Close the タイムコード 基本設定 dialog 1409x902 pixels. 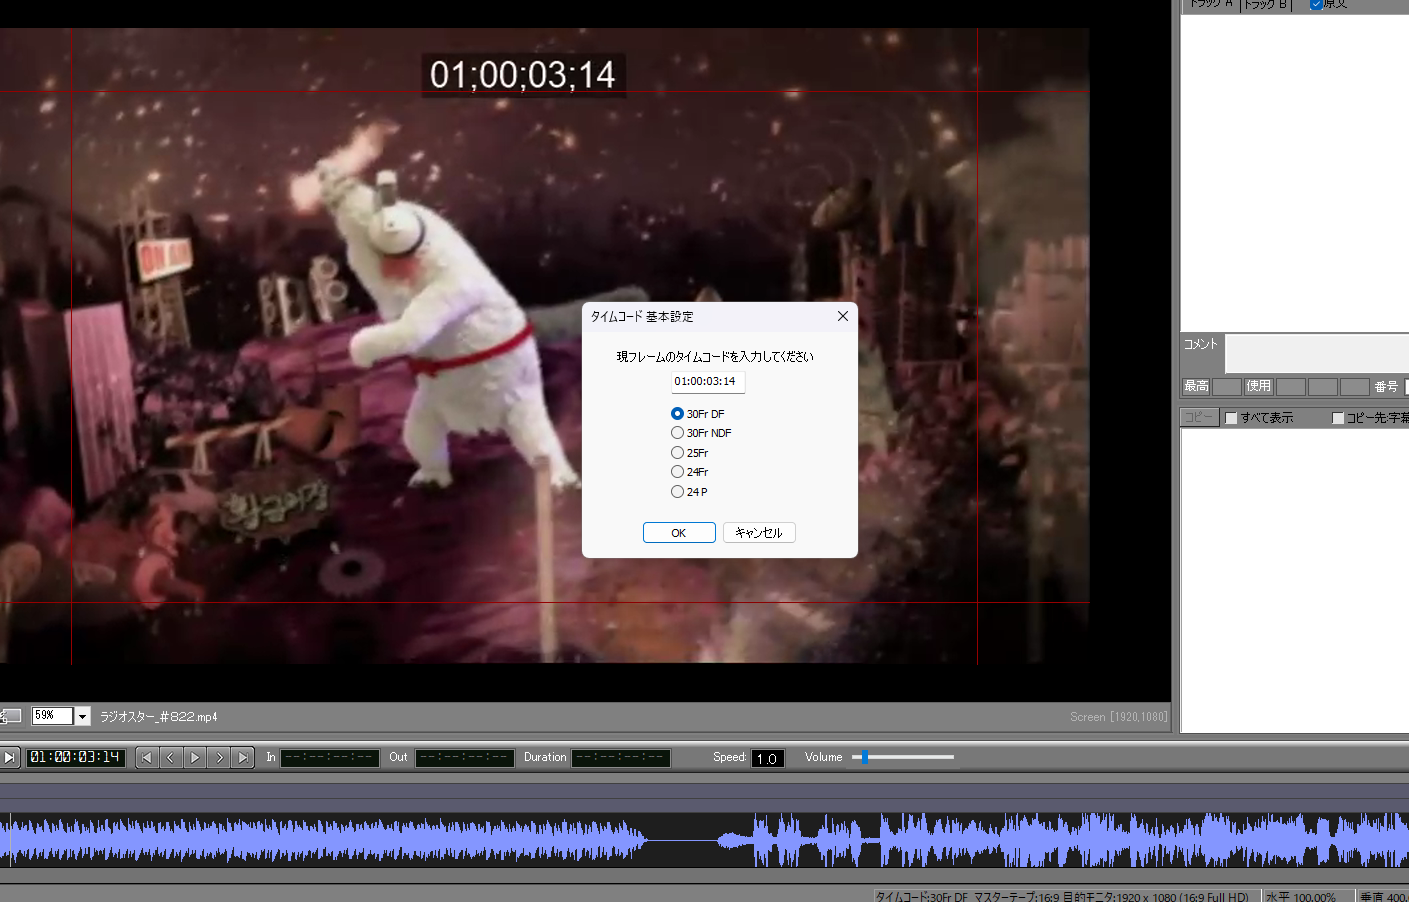[x=843, y=316]
